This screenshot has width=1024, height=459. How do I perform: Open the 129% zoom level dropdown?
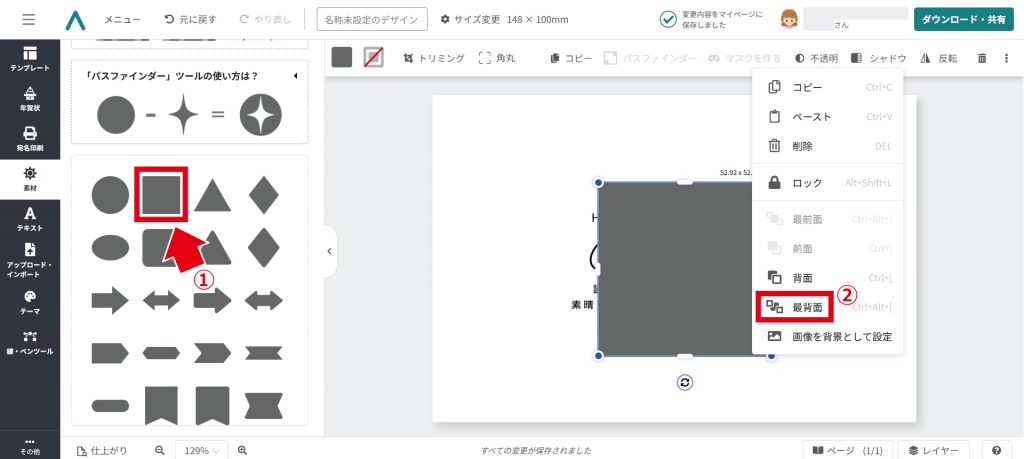point(201,451)
